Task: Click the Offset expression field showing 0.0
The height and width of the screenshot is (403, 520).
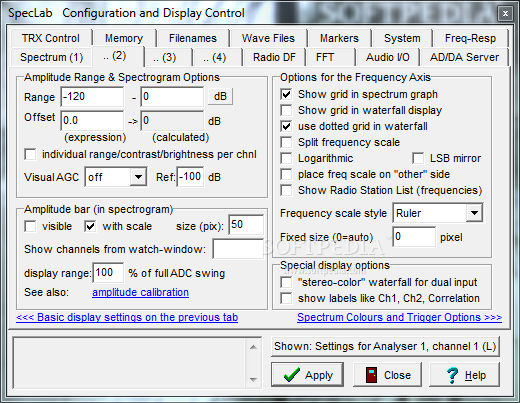Action: pos(92,120)
